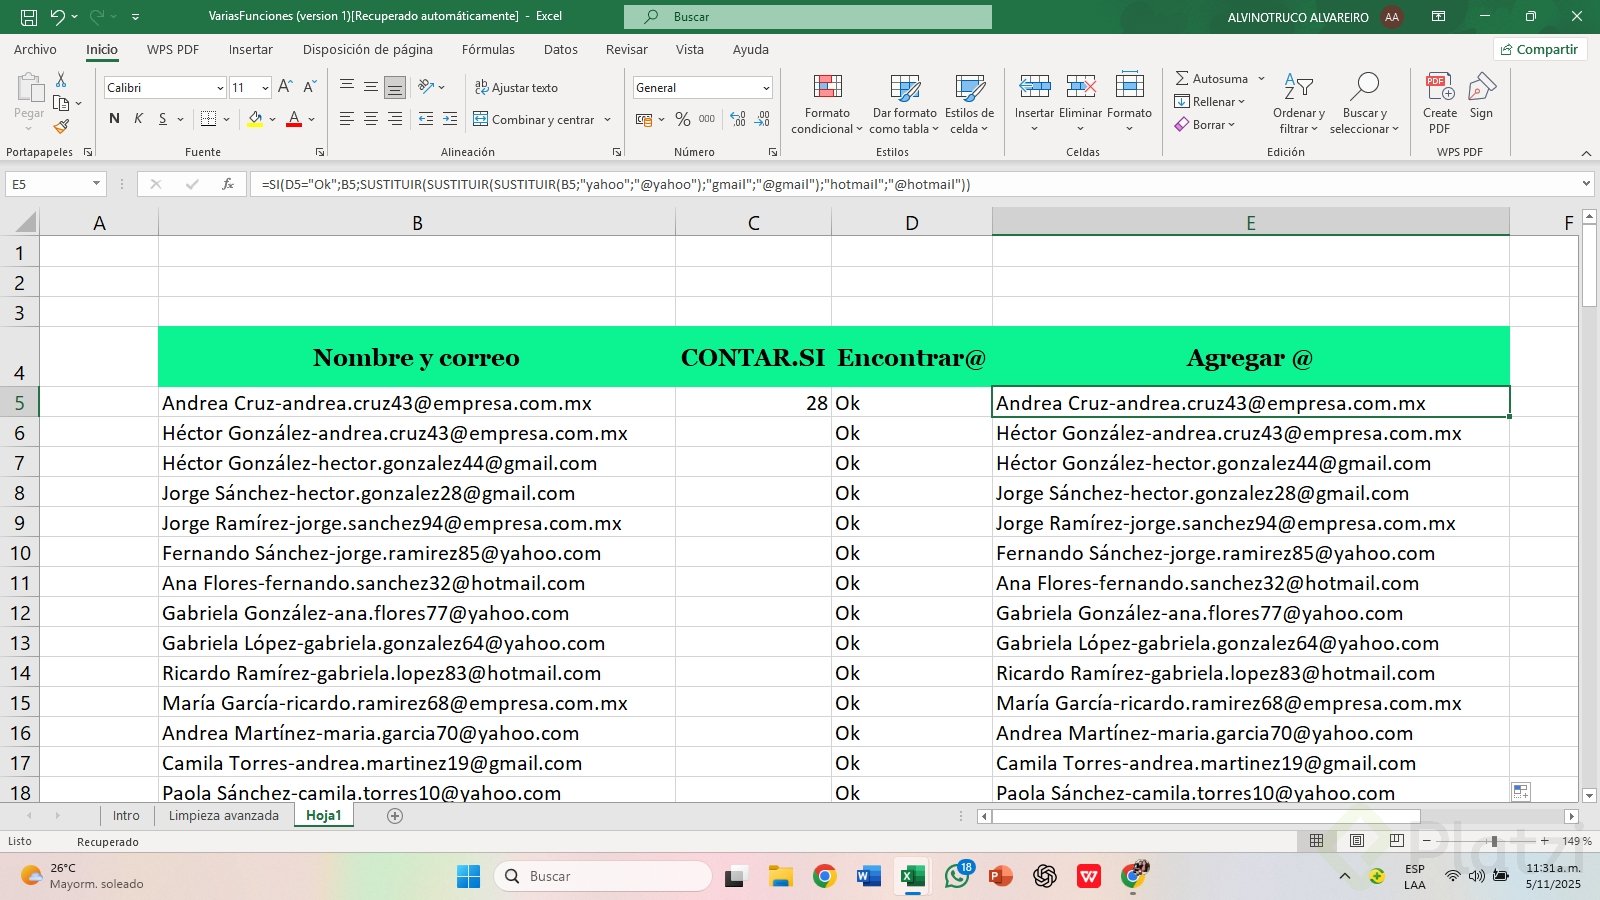Switch to the Datos ribbon tab

point(560,49)
